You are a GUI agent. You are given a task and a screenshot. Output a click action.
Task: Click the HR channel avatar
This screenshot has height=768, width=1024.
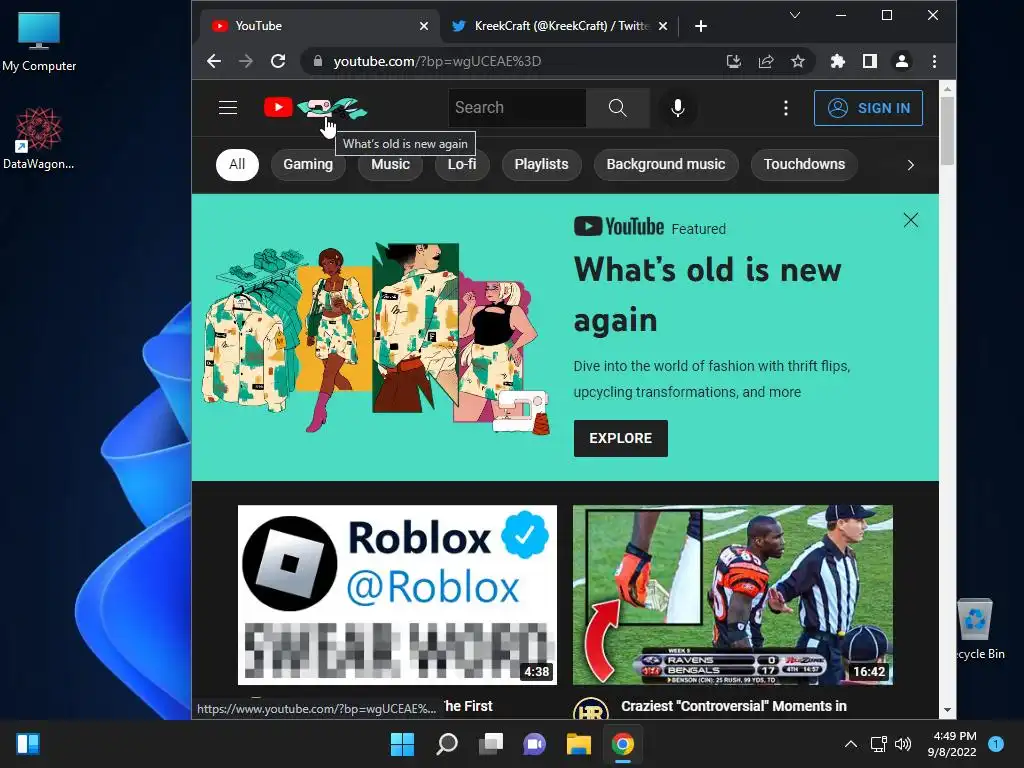click(x=590, y=710)
